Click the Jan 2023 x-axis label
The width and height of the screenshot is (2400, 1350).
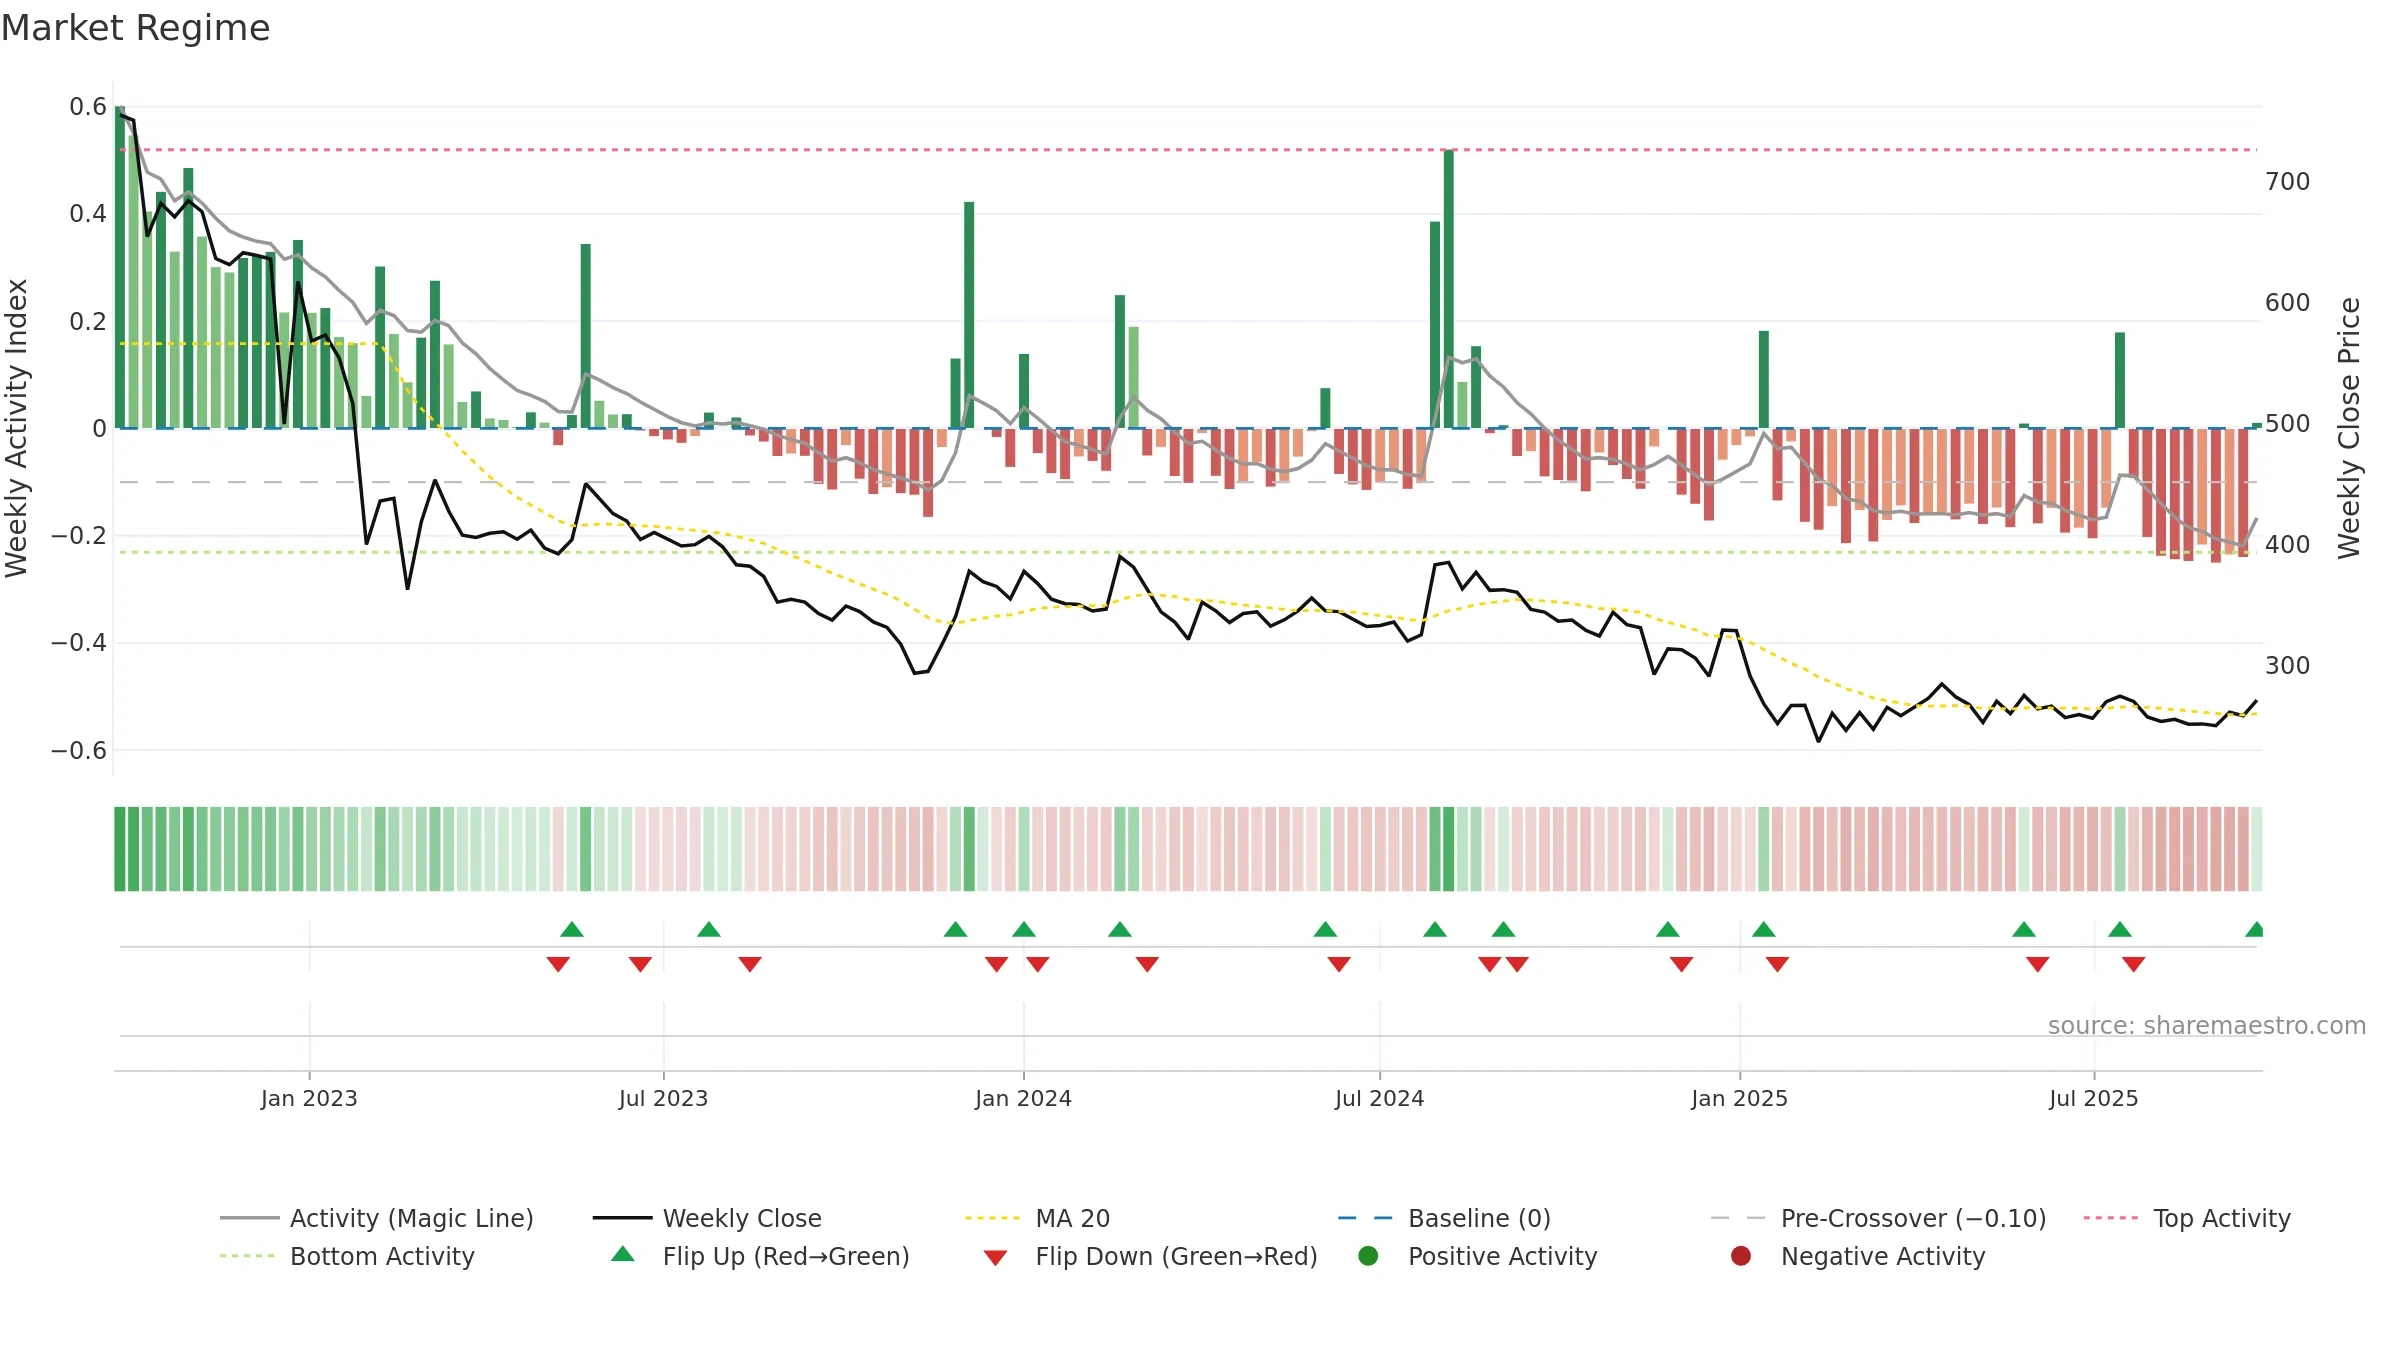tap(309, 1098)
